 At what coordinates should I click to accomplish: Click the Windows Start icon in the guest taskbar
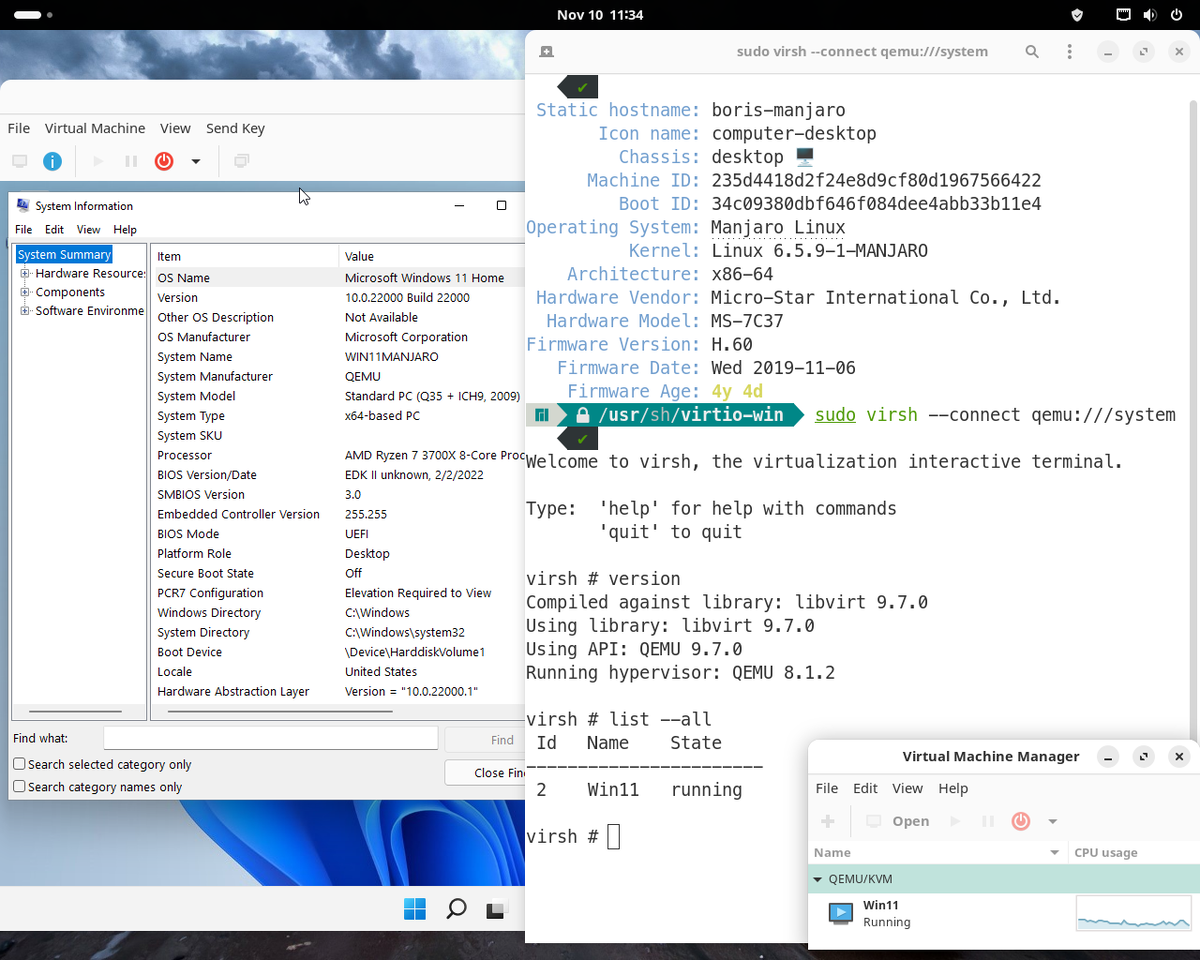click(414, 909)
